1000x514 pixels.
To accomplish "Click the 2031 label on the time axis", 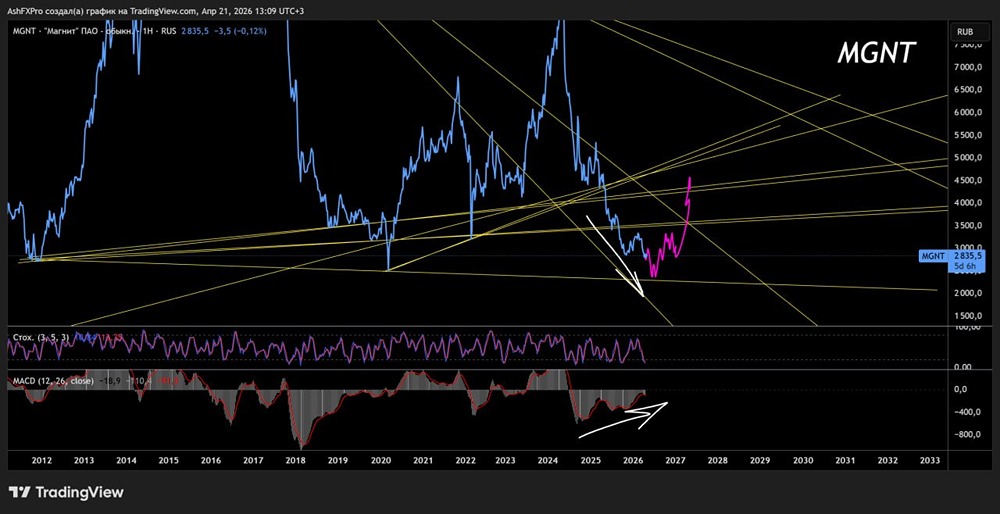I will [x=845, y=460].
